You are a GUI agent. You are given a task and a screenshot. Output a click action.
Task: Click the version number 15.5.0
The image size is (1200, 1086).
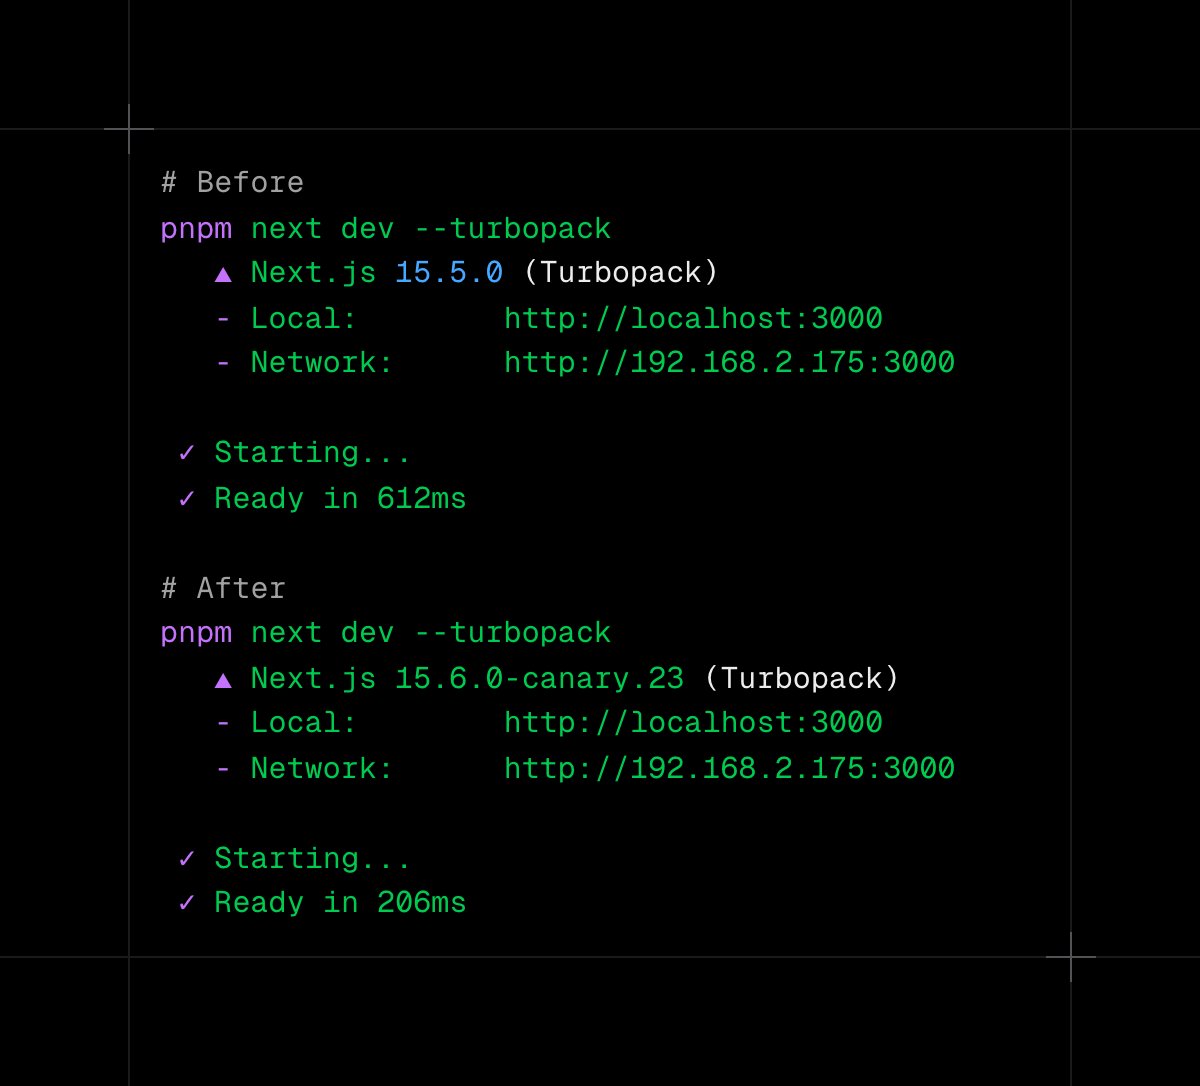(x=449, y=273)
